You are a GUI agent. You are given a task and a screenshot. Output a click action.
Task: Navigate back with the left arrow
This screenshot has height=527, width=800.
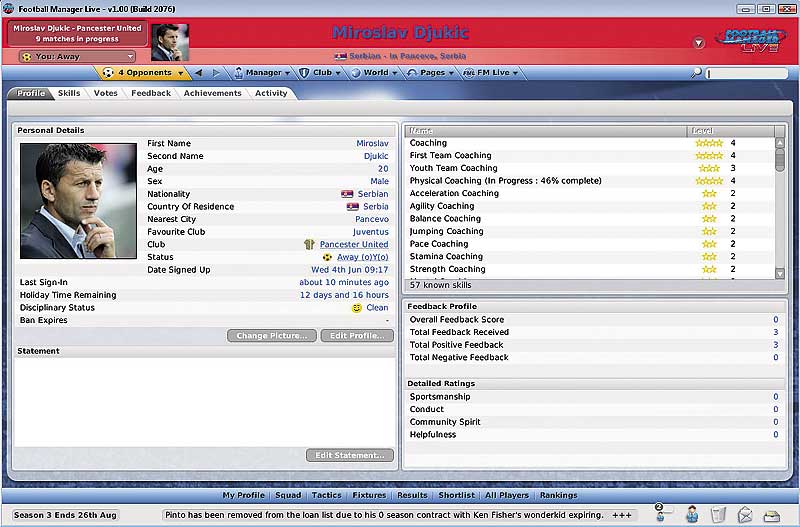(x=198, y=73)
